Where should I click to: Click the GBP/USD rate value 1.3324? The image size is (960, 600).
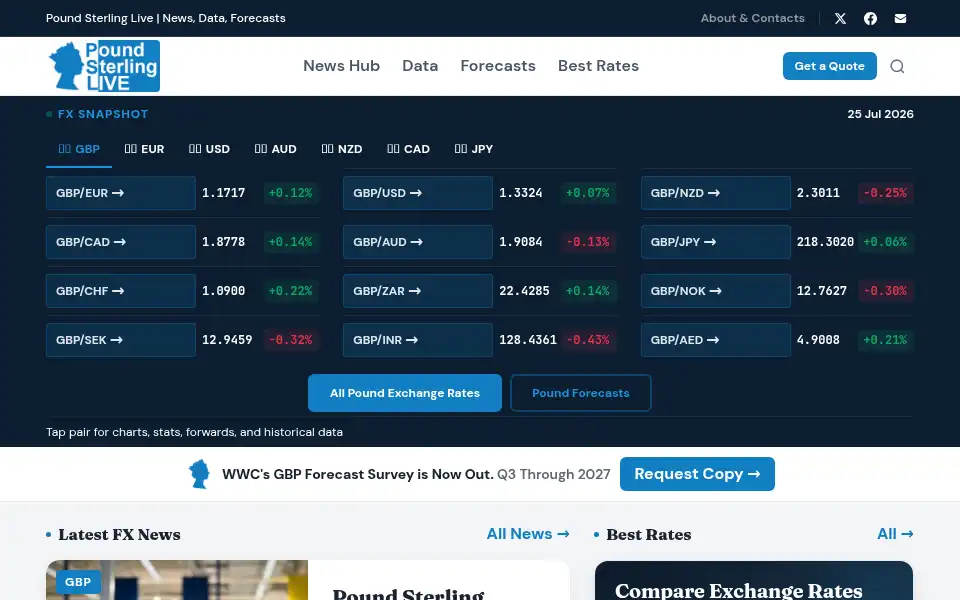tap(520, 193)
